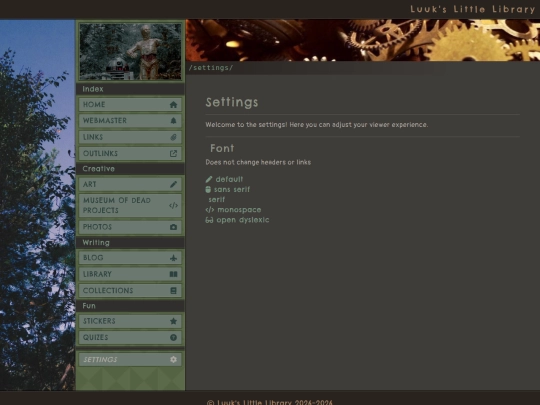This screenshot has height=405, width=540.
Task: Click the paperclip icon on LINKS
Action: pos(173,137)
